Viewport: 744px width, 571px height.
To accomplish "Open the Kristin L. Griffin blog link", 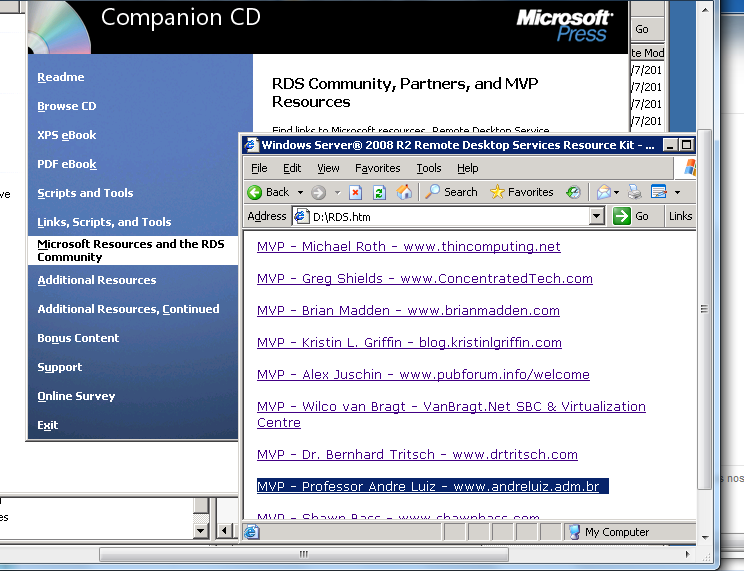I will [x=409, y=342].
